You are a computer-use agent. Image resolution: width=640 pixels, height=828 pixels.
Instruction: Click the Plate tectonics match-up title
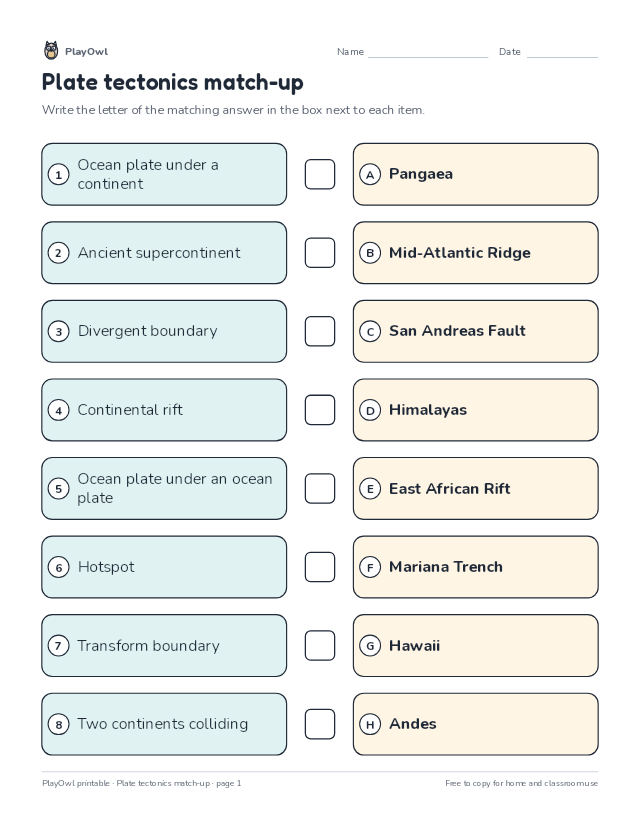pyautogui.click(x=173, y=82)
